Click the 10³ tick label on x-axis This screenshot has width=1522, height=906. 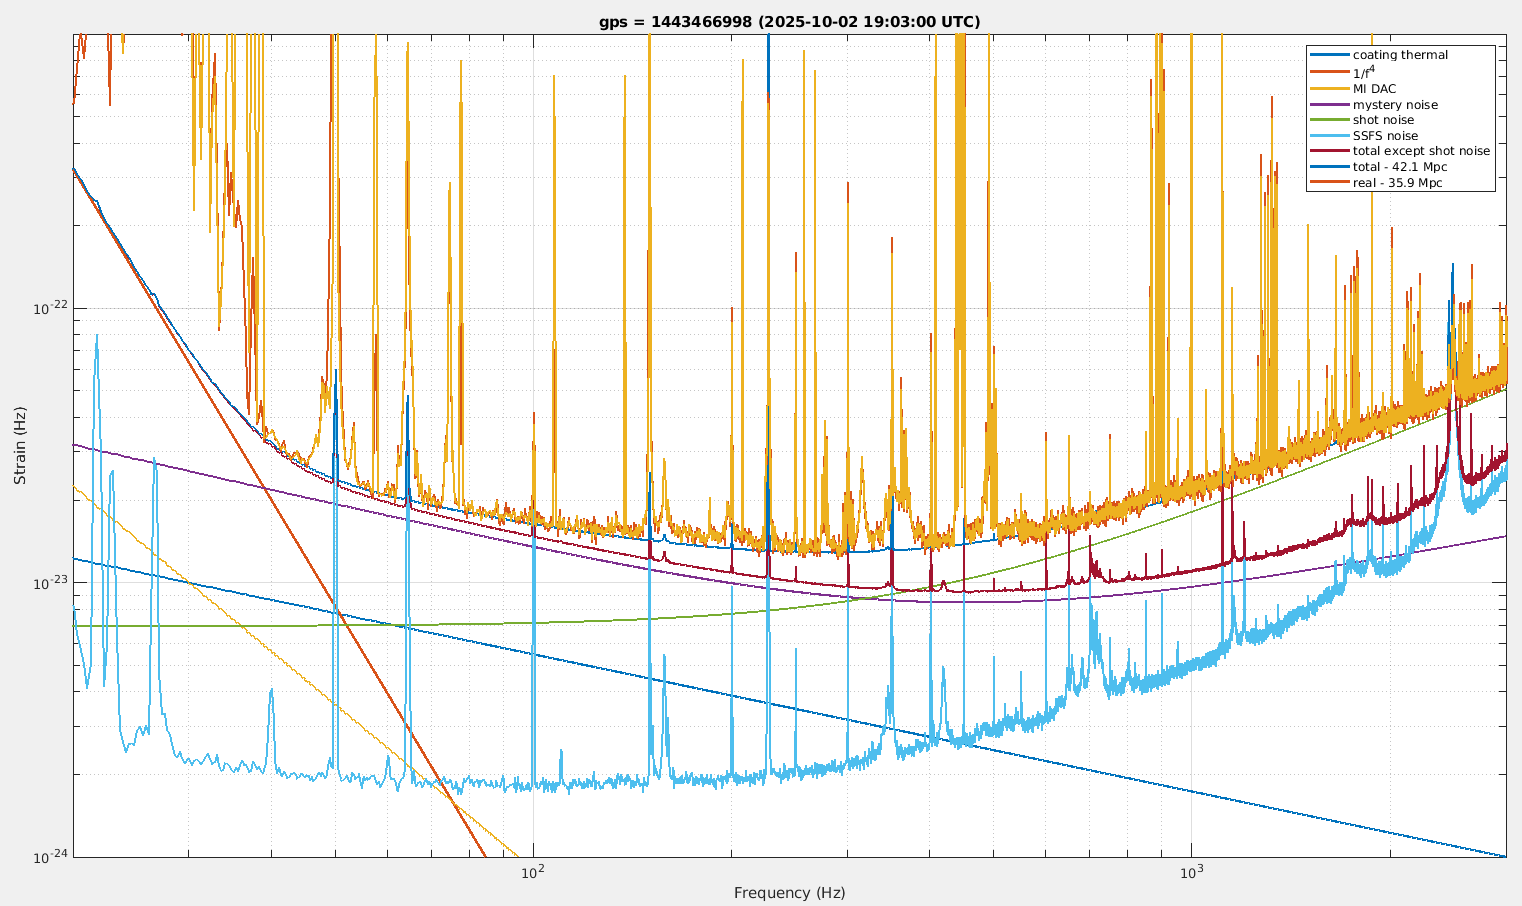point(1190,872)
